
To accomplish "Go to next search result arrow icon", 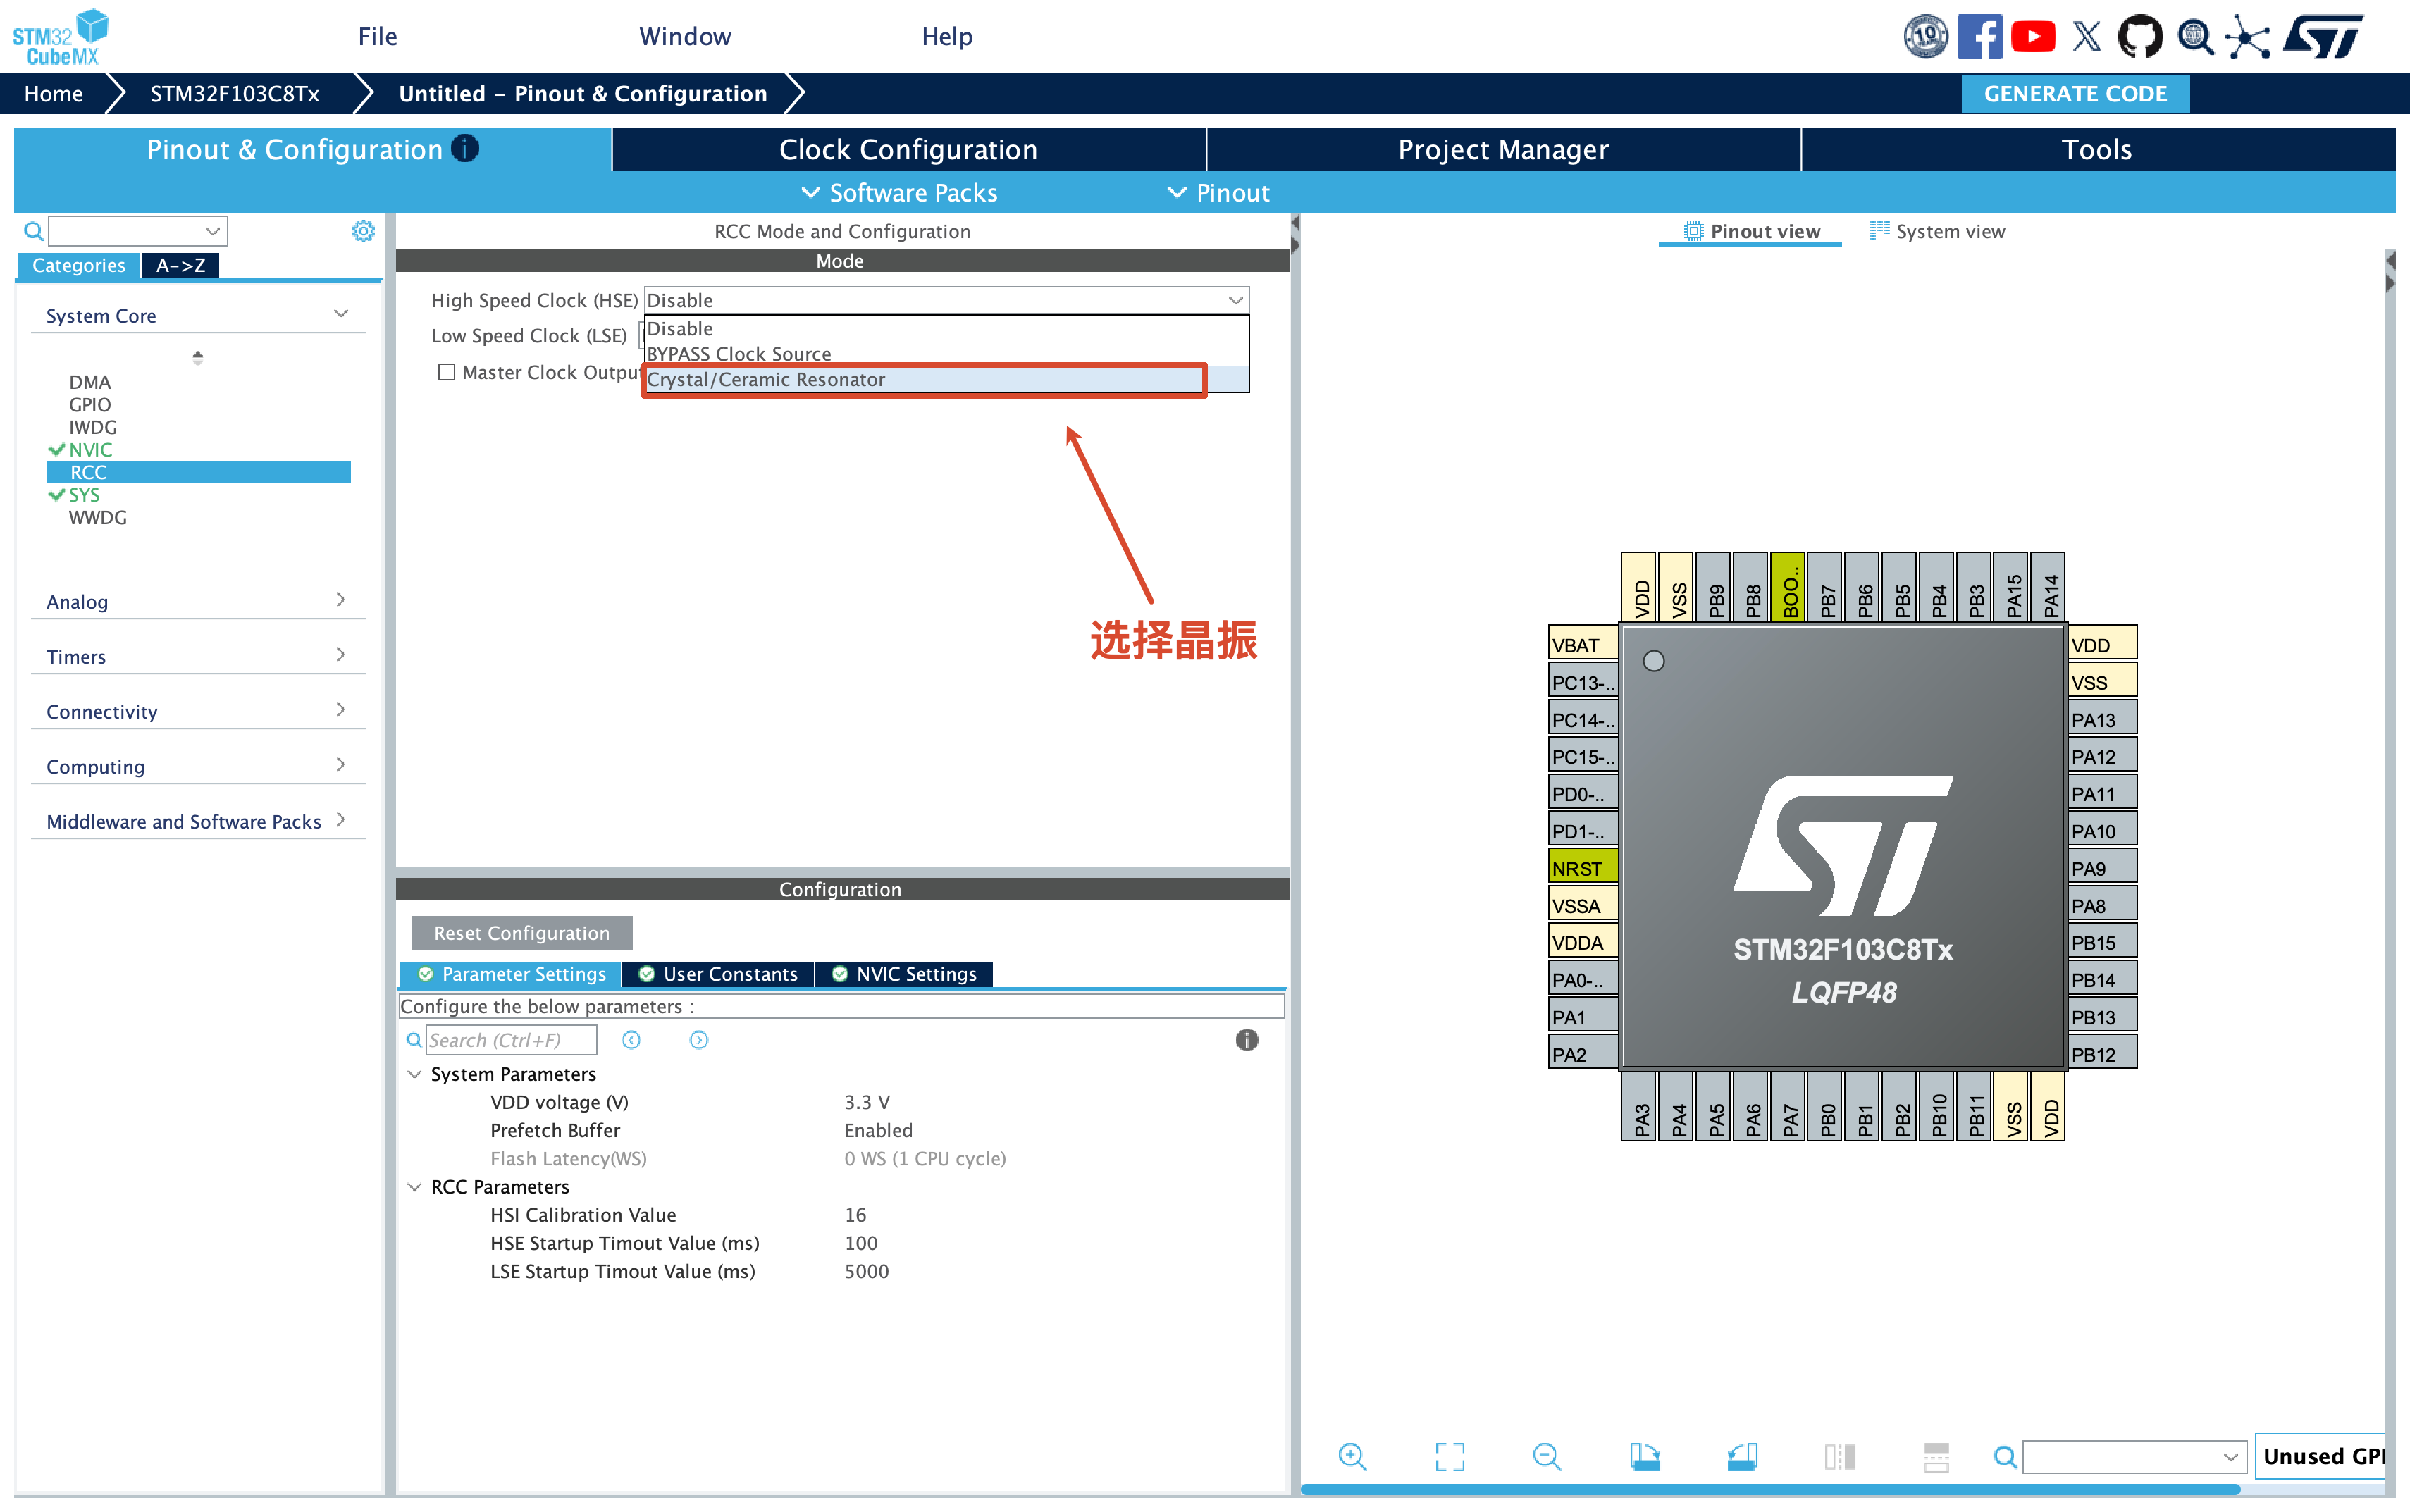I will (699, 1040).
